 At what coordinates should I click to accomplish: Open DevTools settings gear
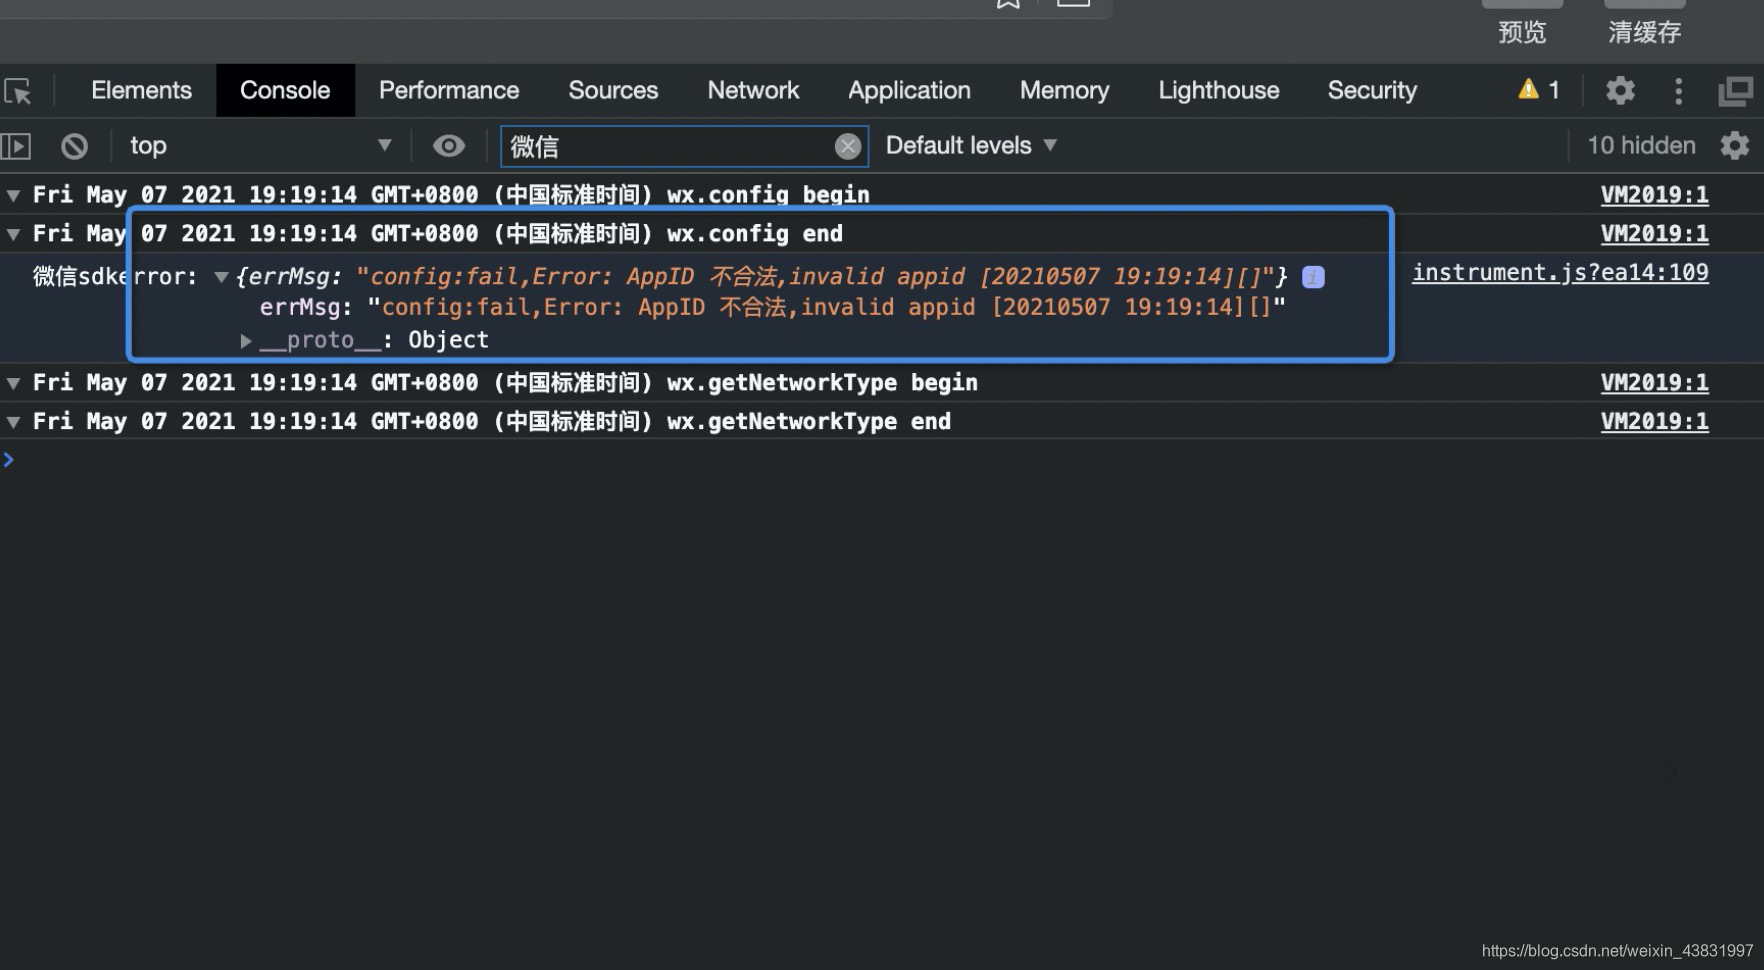pos(1619,90)
